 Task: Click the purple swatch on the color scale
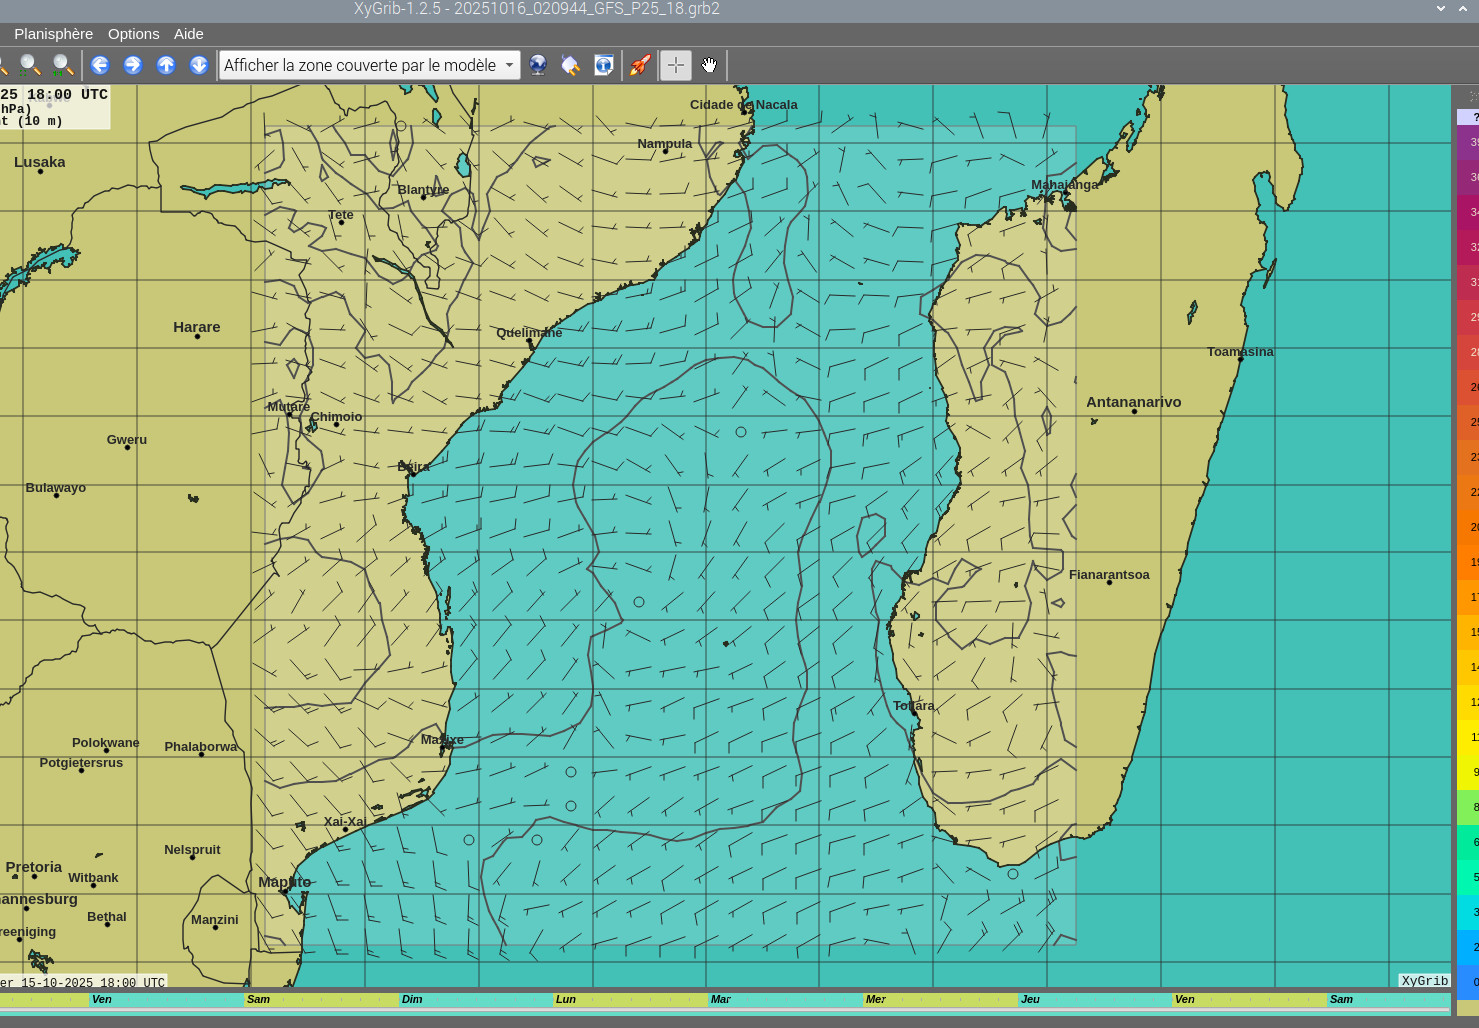coord(1467,143)
